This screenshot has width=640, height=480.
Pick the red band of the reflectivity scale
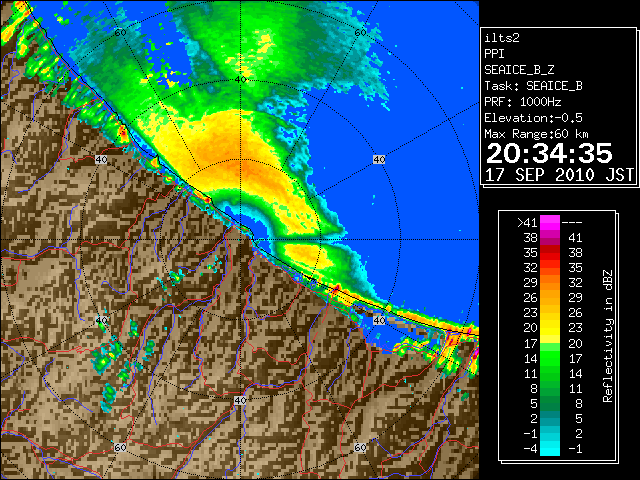550,252
